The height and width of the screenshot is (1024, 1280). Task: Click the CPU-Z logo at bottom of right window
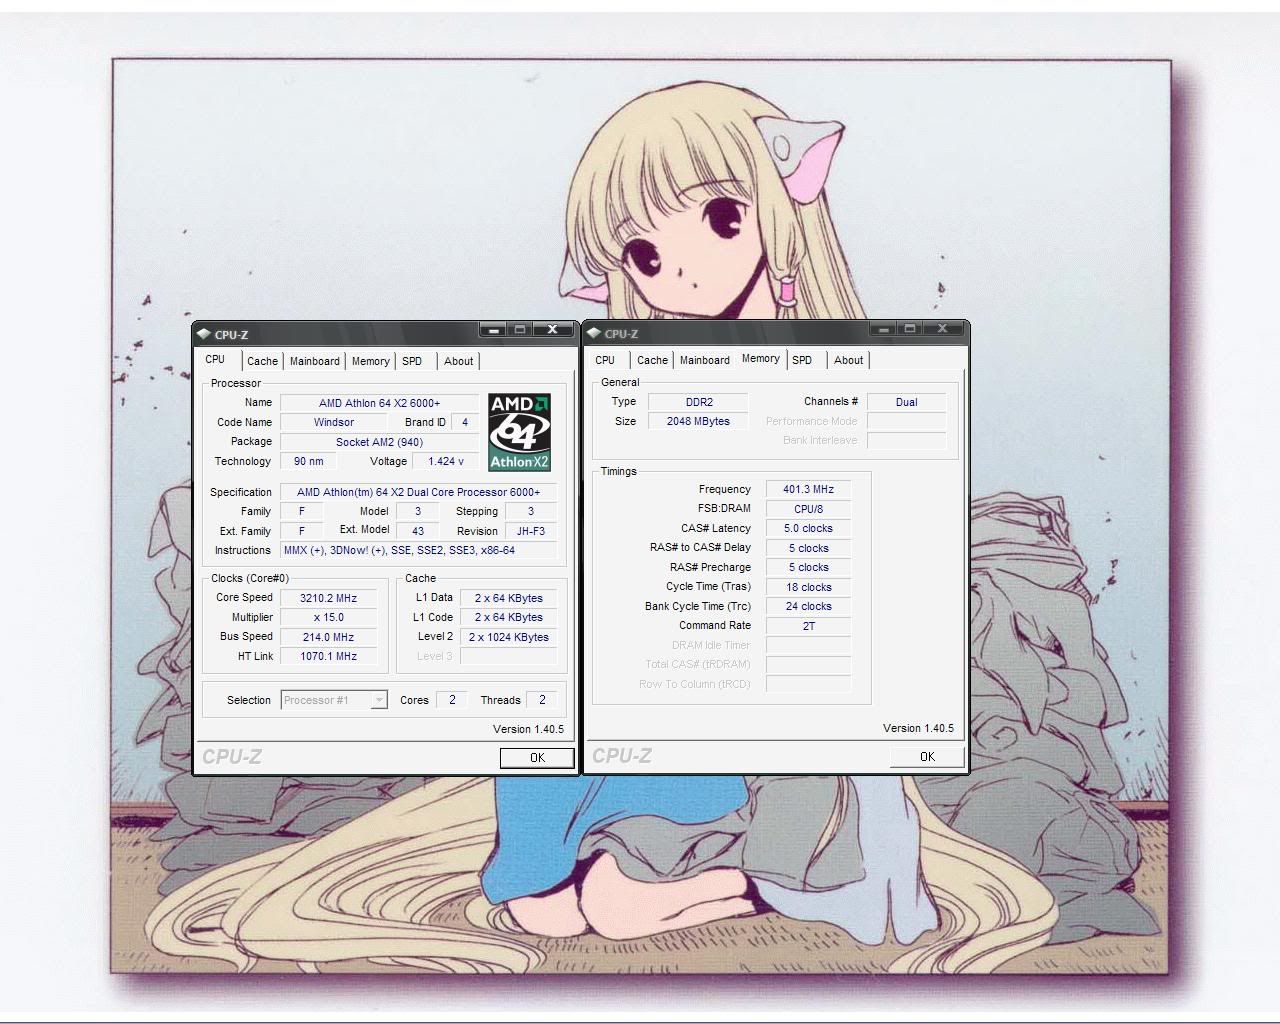point(621,756)
